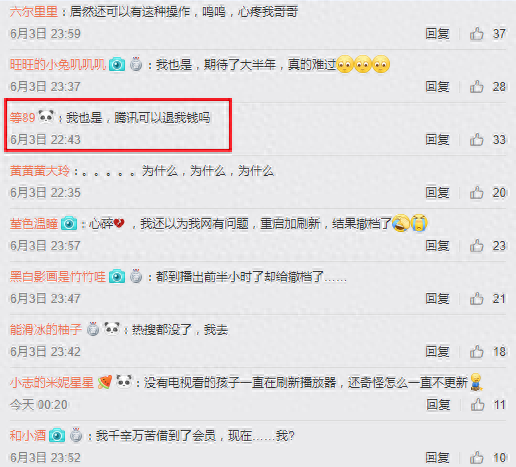This screenshot has width=516, height=467.
Task: Click the panda badge beside 等89
Action: (x=46, y=116)
